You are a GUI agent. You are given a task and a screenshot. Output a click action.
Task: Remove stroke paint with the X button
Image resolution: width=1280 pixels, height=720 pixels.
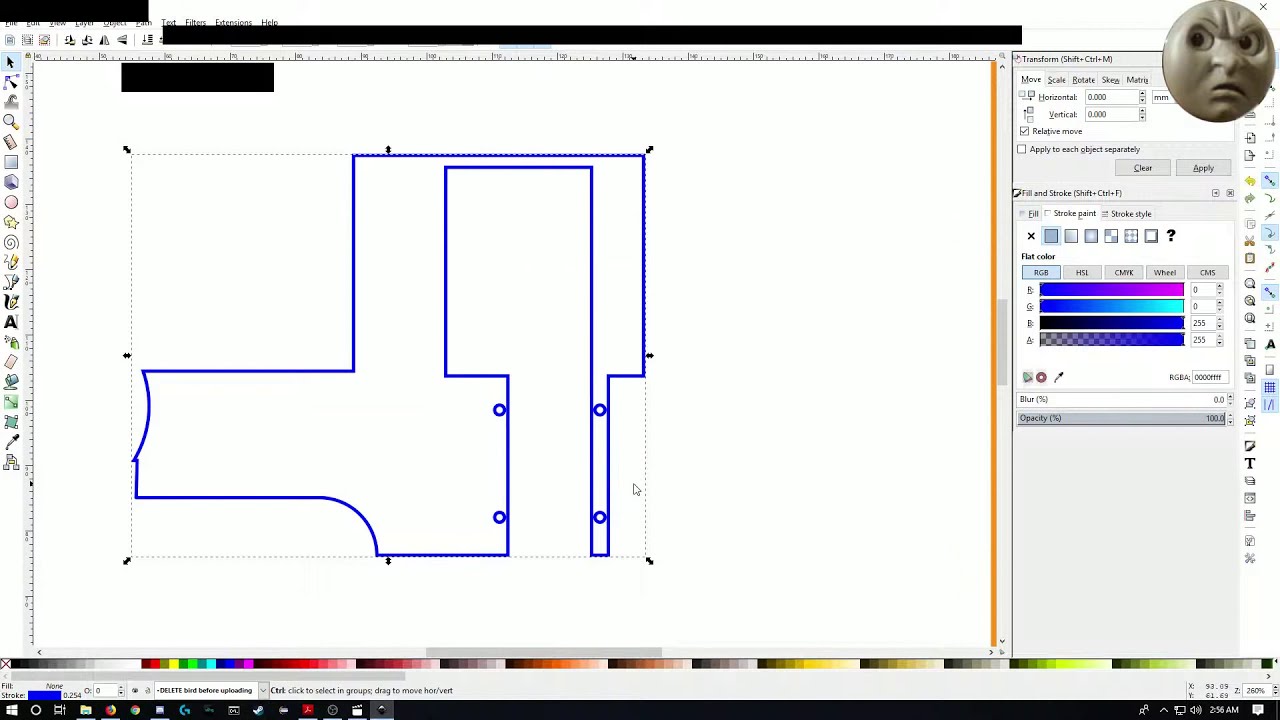(1031, 236)
